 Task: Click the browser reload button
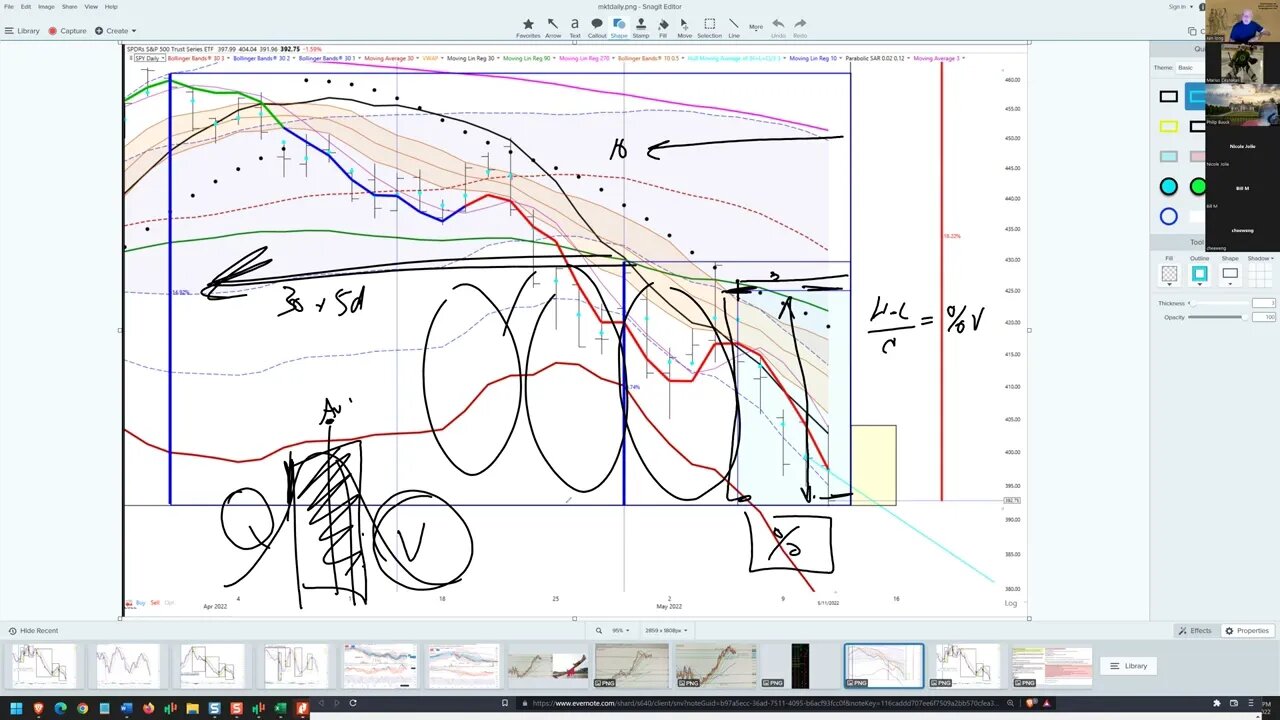click(353, 703)
